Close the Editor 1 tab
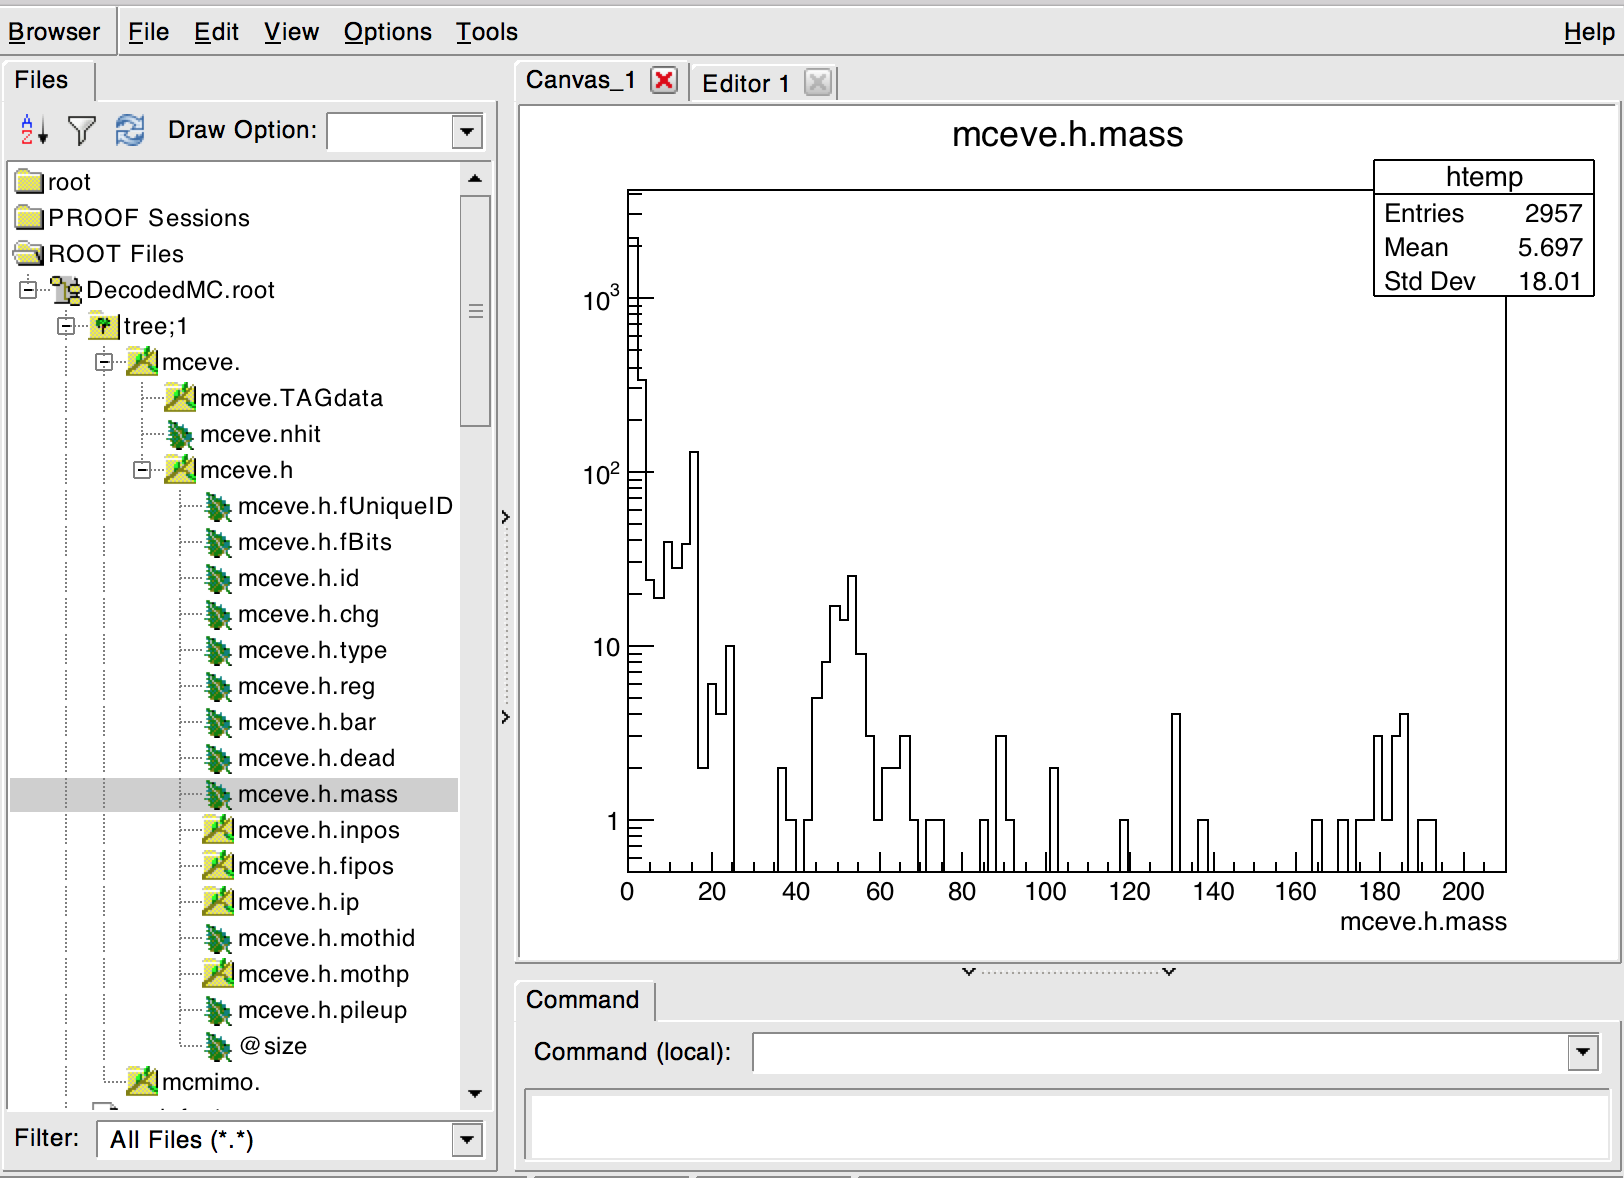 tap(817, 83)
